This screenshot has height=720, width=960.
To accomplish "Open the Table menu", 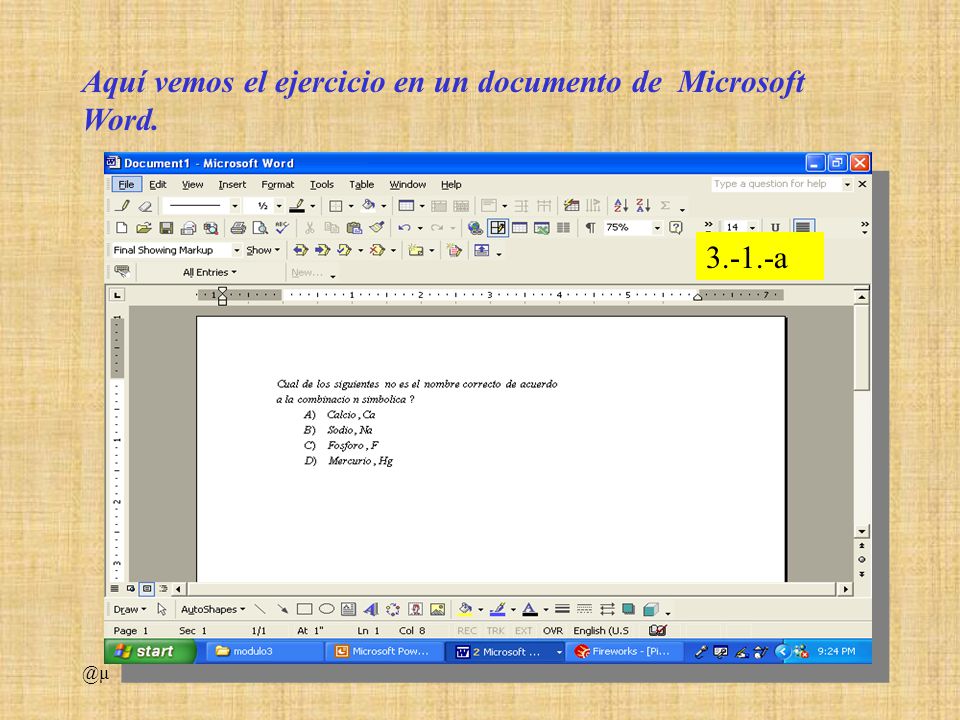I will click(x=361, y=184).
